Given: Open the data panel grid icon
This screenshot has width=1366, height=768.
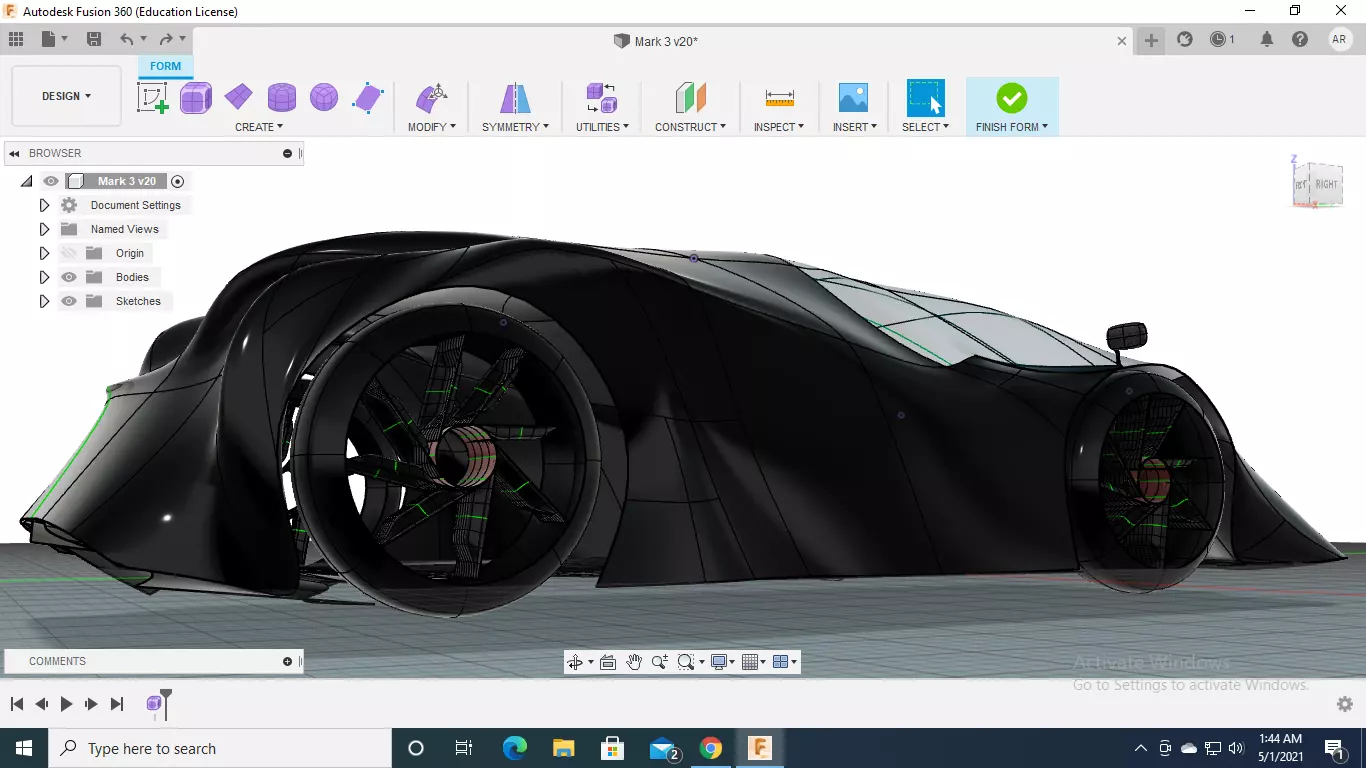Looking at the screenshot, I should [x=16, y=40].
